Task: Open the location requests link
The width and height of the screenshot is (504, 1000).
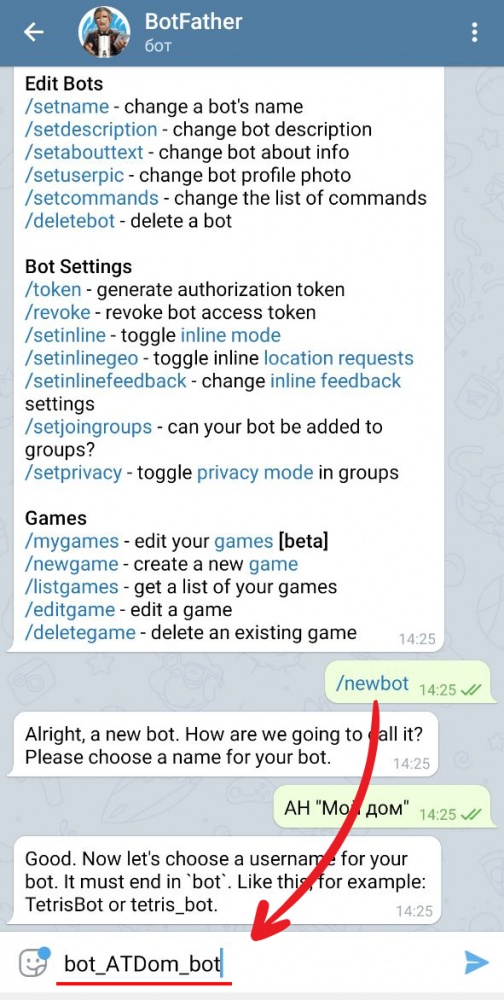Action: coord(339,358)
